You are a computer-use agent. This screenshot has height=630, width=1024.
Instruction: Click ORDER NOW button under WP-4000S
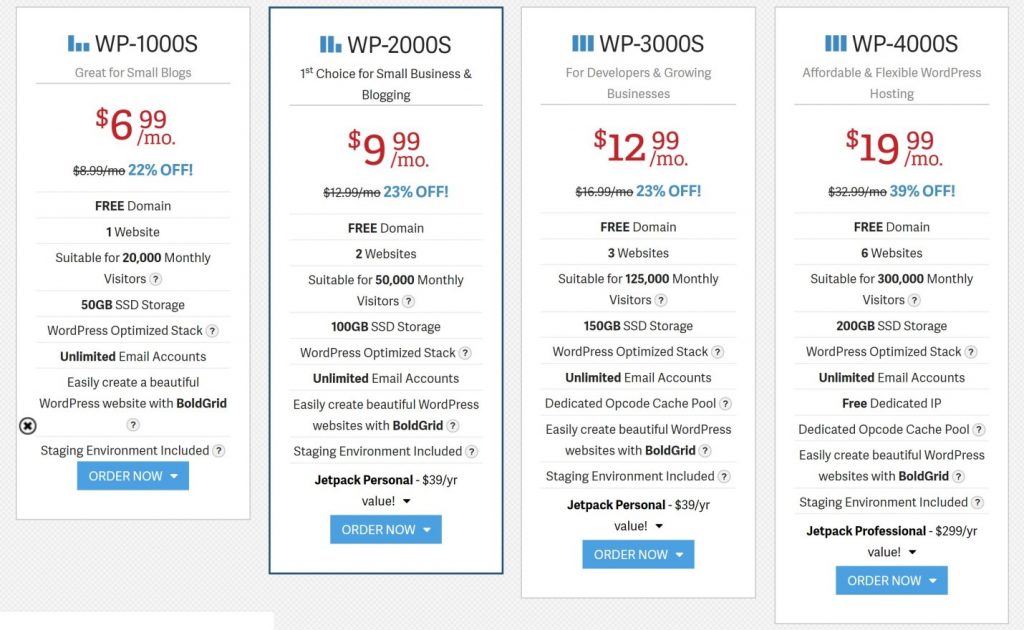pyautogui.click(x=891, y=580)
